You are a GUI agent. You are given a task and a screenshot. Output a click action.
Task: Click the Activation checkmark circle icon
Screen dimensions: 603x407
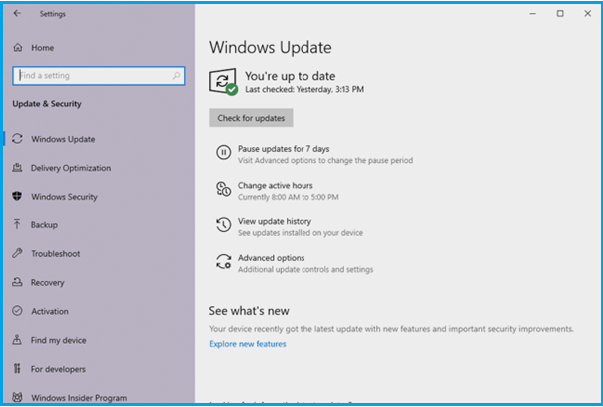[x=17, y=311]
